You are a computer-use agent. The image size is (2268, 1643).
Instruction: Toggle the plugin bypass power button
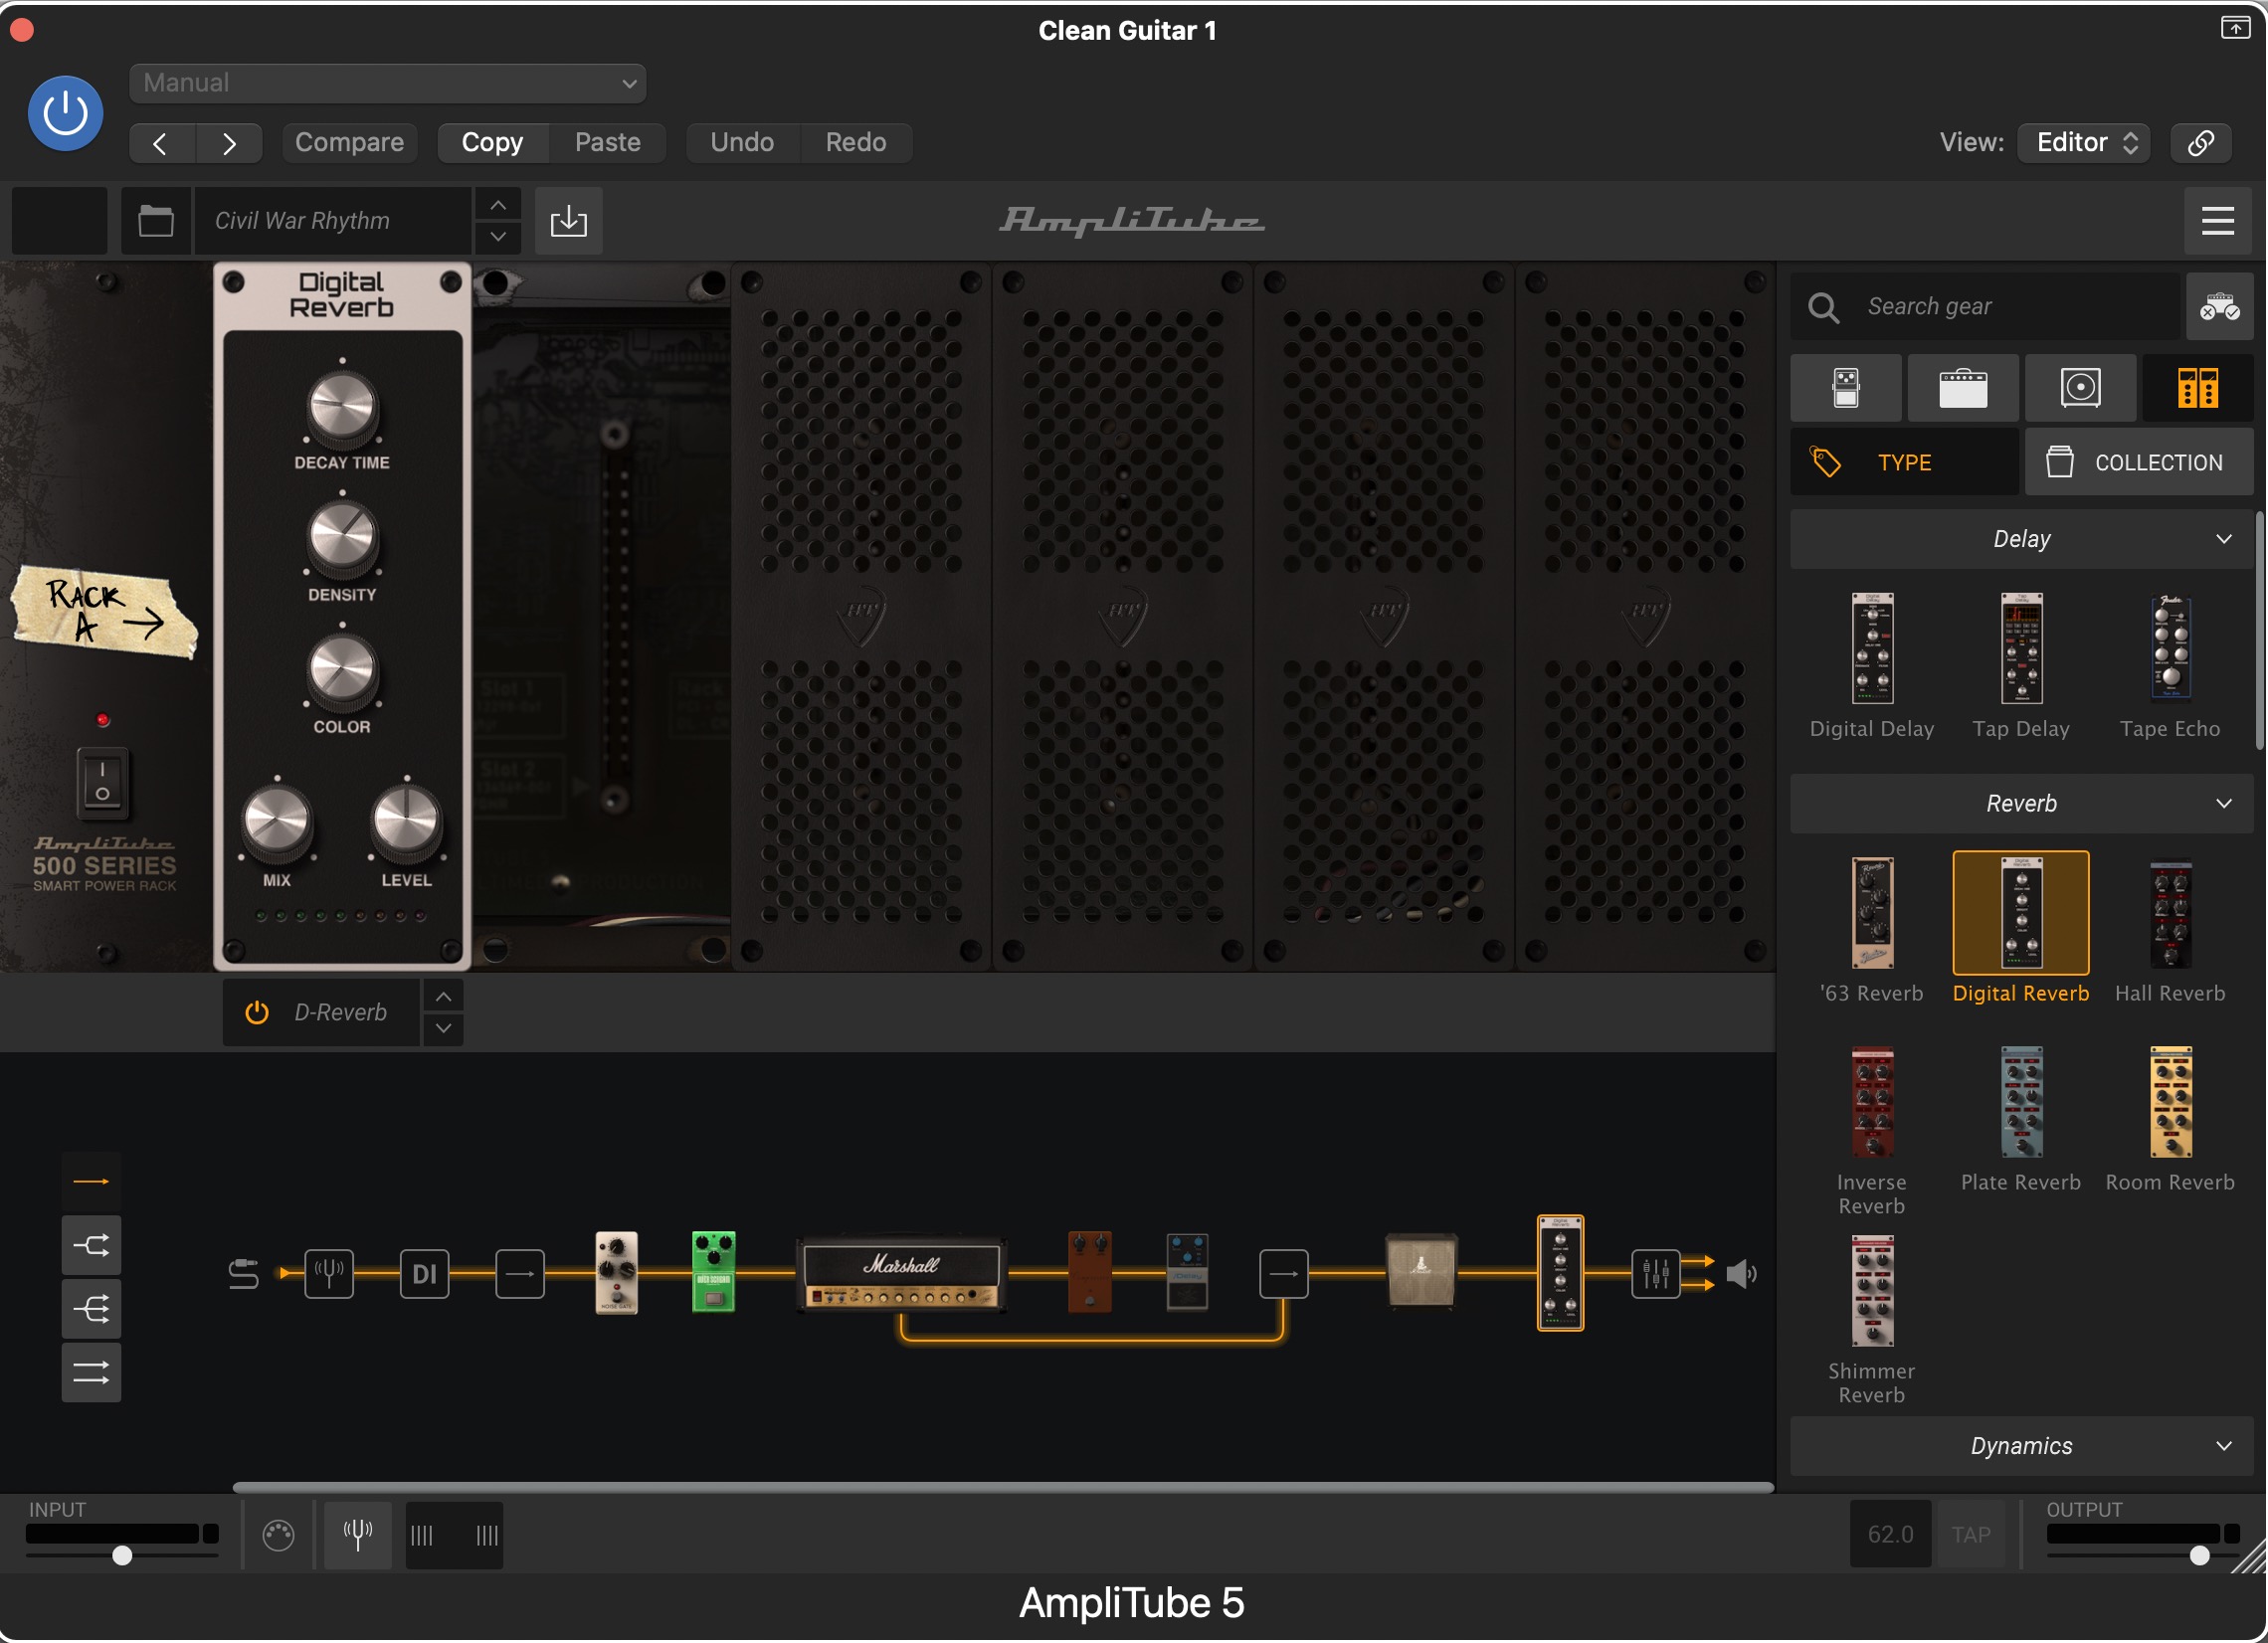[65, 113]
